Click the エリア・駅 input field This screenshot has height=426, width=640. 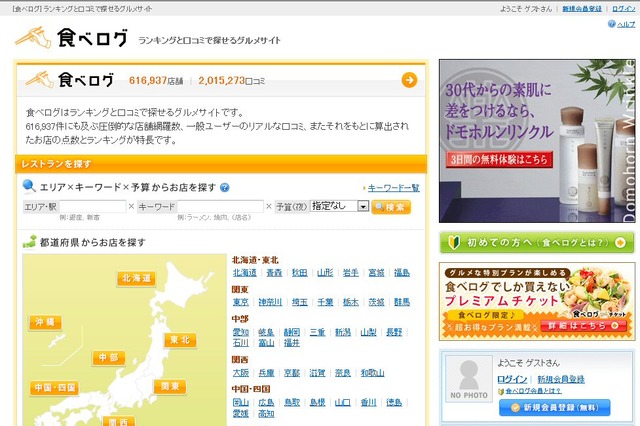pos(93,206)
